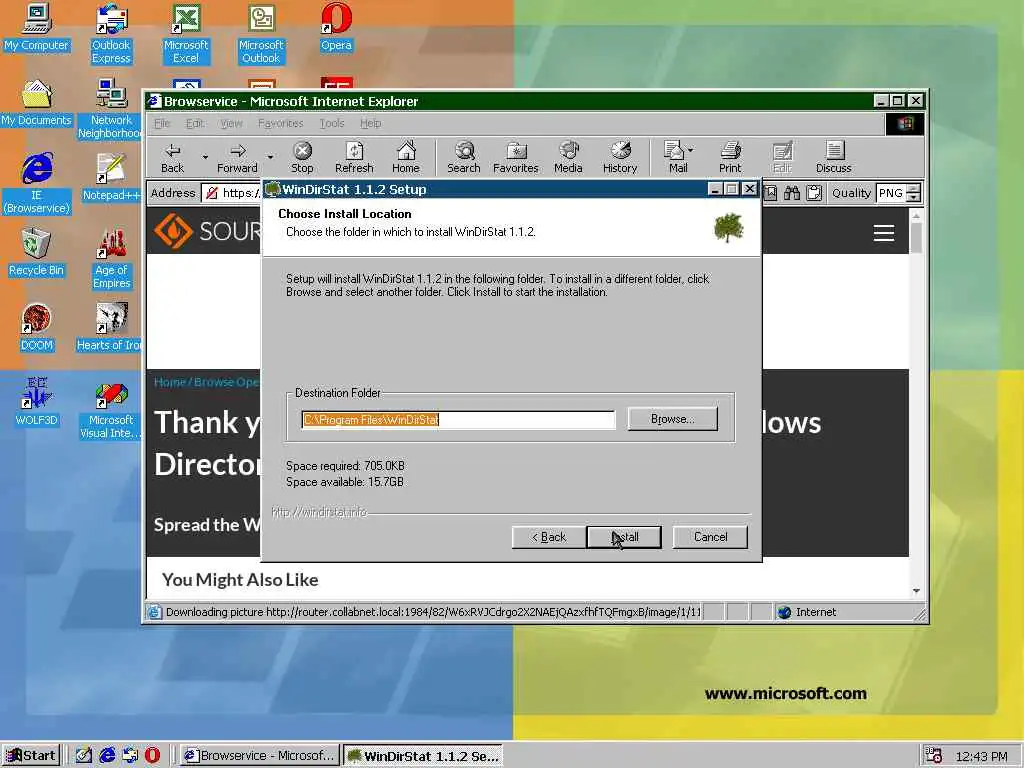
Task: Click the binoculars find icon in Browservice bar
Action: [x=792, y=193]
